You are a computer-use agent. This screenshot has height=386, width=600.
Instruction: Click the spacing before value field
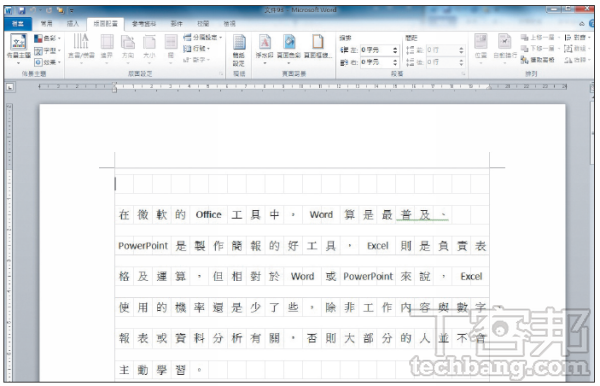[442, 50]
